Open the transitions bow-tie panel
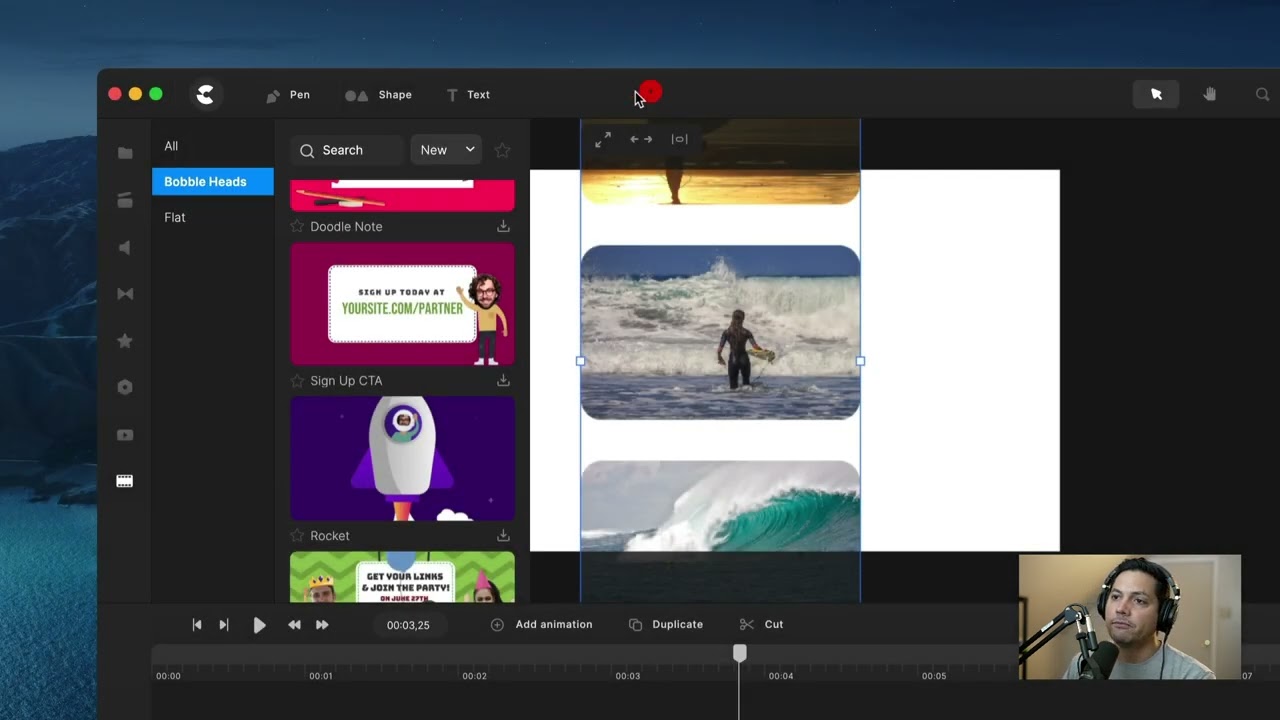Image resolution: width=1280 pixels, height=720 pixels. (x=125, y=294)
